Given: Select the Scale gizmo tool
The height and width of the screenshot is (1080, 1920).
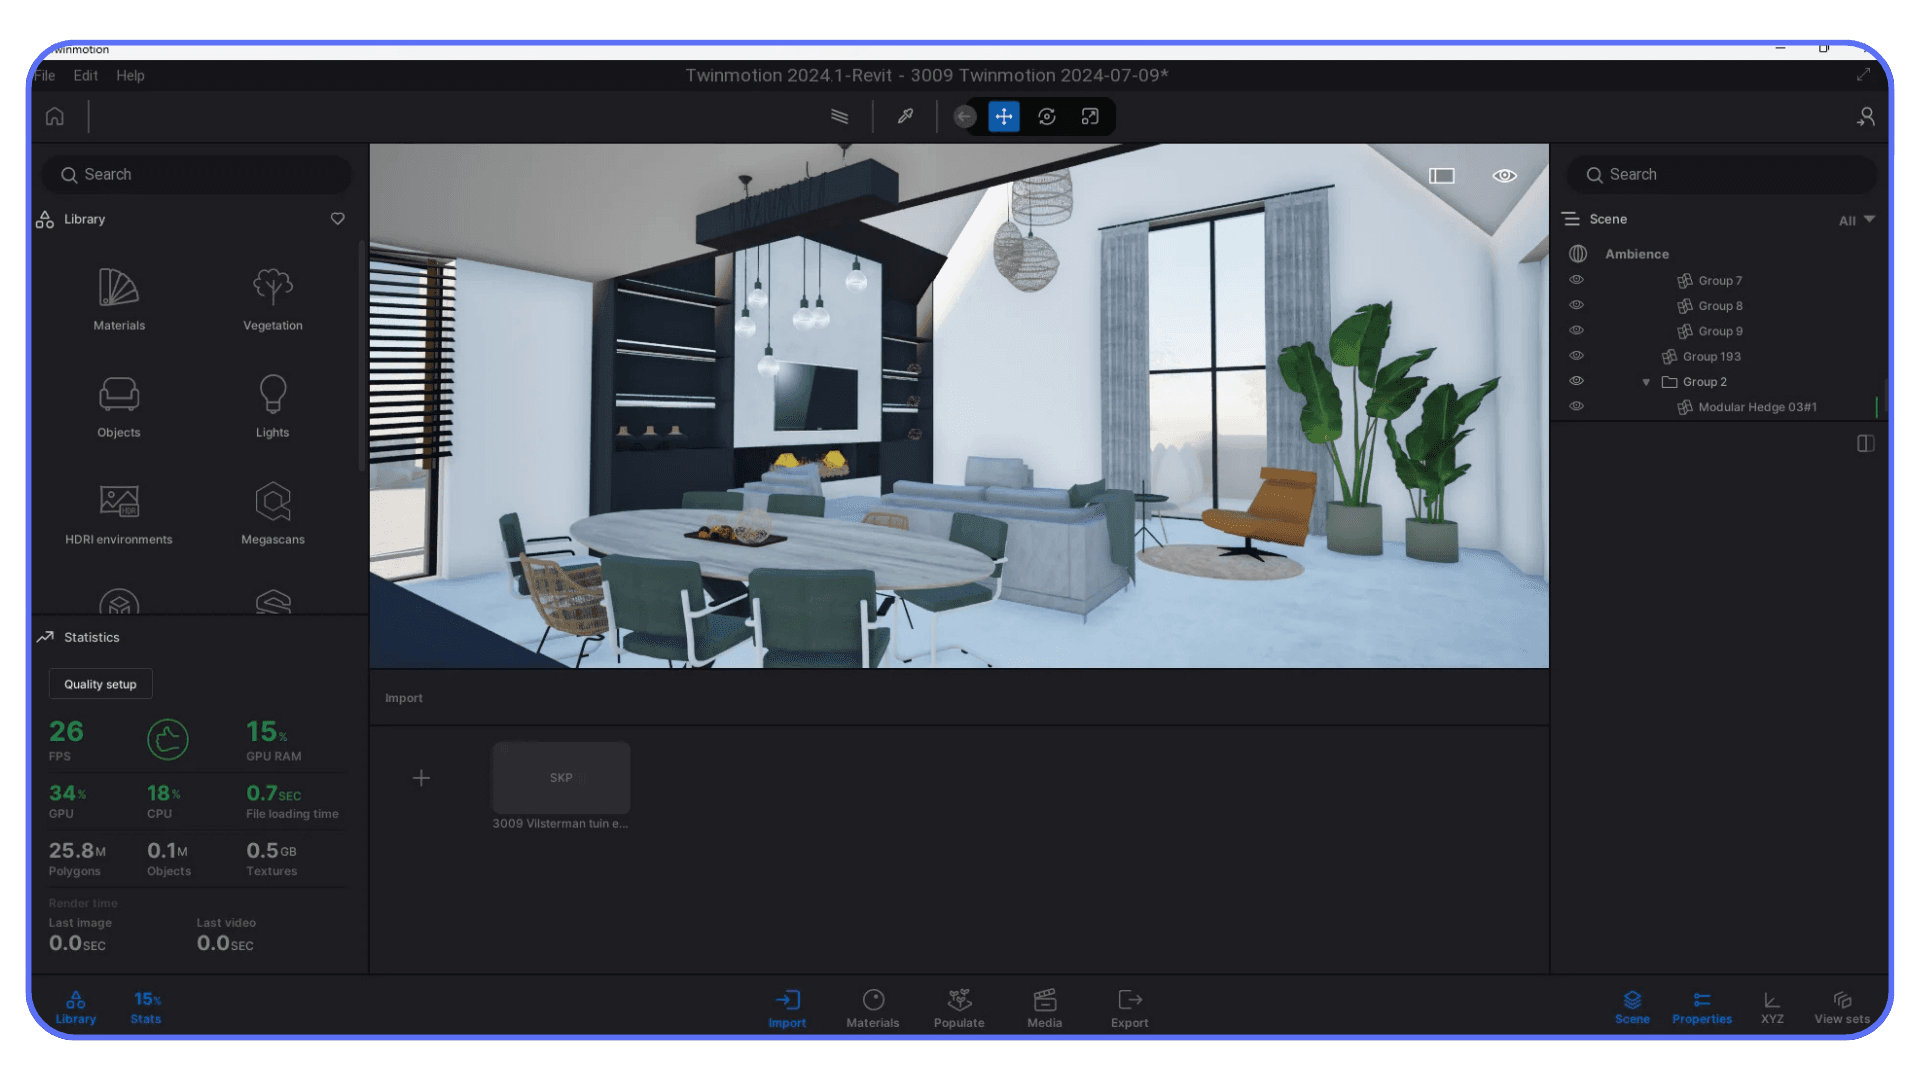Looking at the screenshot, I should [1089, 116].
